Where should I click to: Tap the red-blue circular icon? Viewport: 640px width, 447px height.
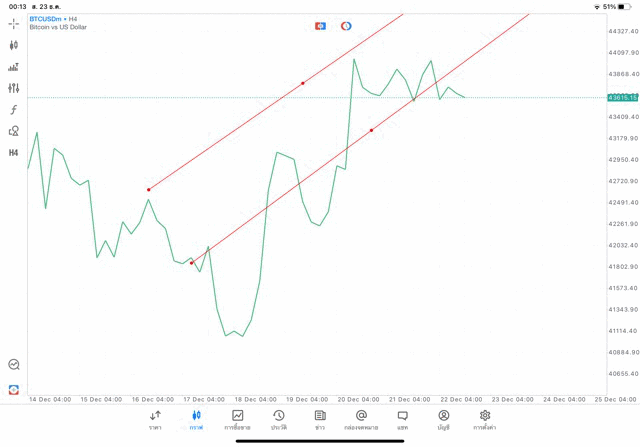(x=346, y=25)
